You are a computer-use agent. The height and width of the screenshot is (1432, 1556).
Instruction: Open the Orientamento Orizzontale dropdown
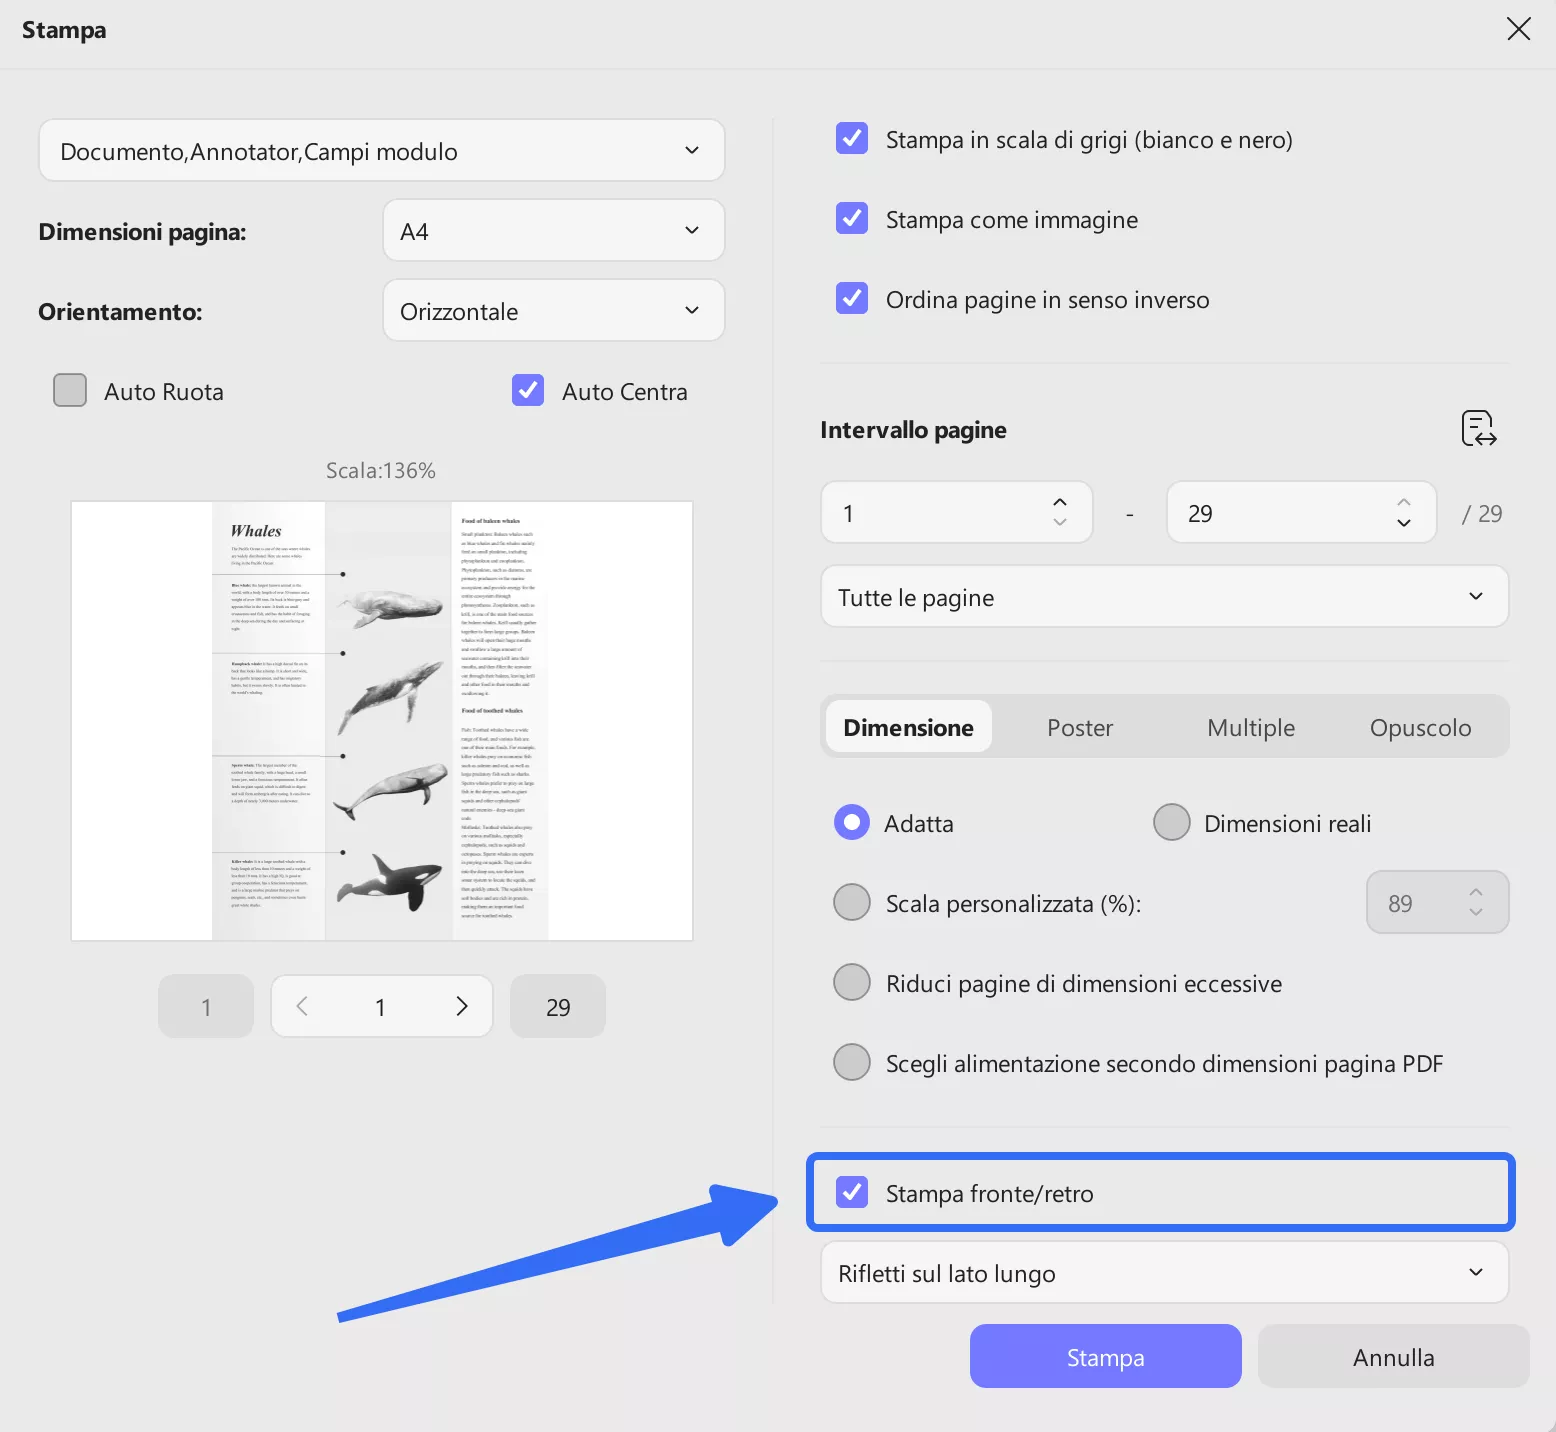553,310
